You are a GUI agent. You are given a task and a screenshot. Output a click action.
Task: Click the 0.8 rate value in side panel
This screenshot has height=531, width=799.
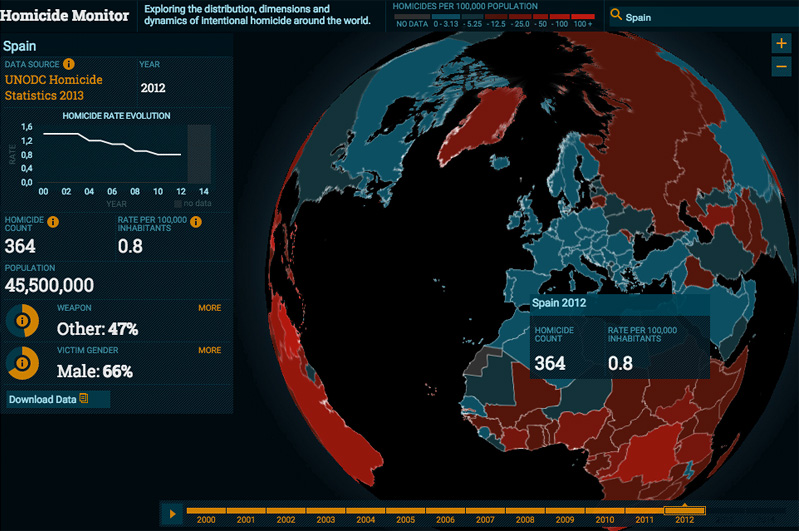coord(130,246)
